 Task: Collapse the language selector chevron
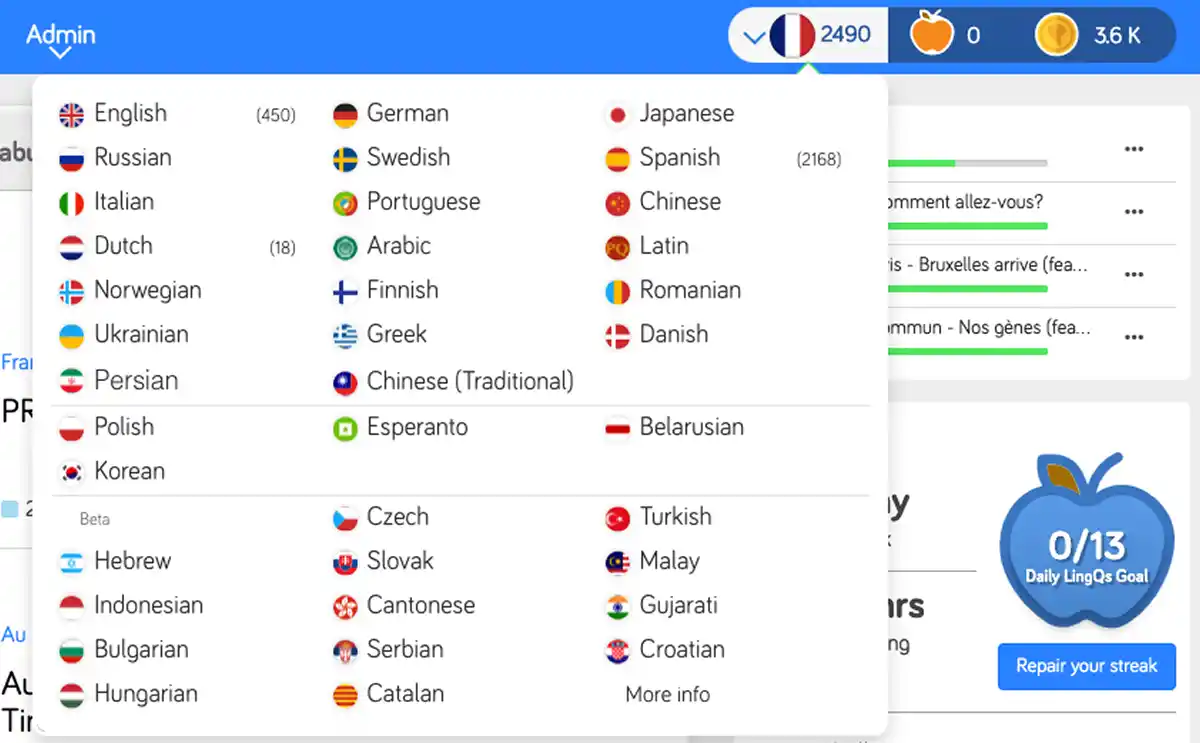[755, 33]
